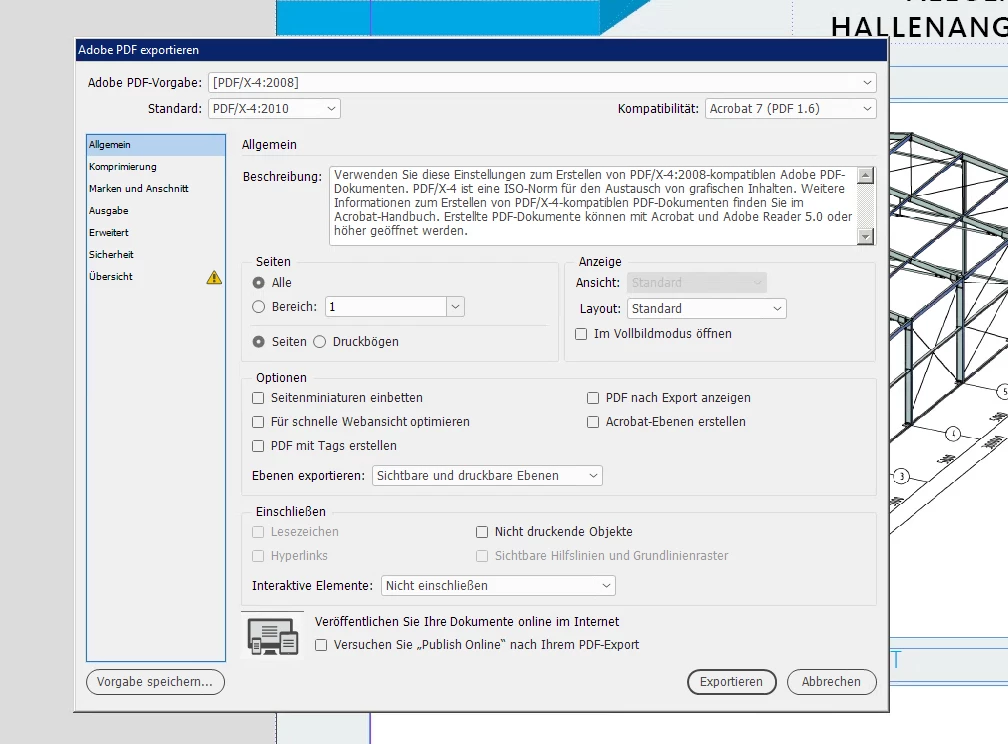The height and width of the screenshot is (744, 1008).
Task: Click the Adobe PDF exportieren title bar
Action: (482, 50)
